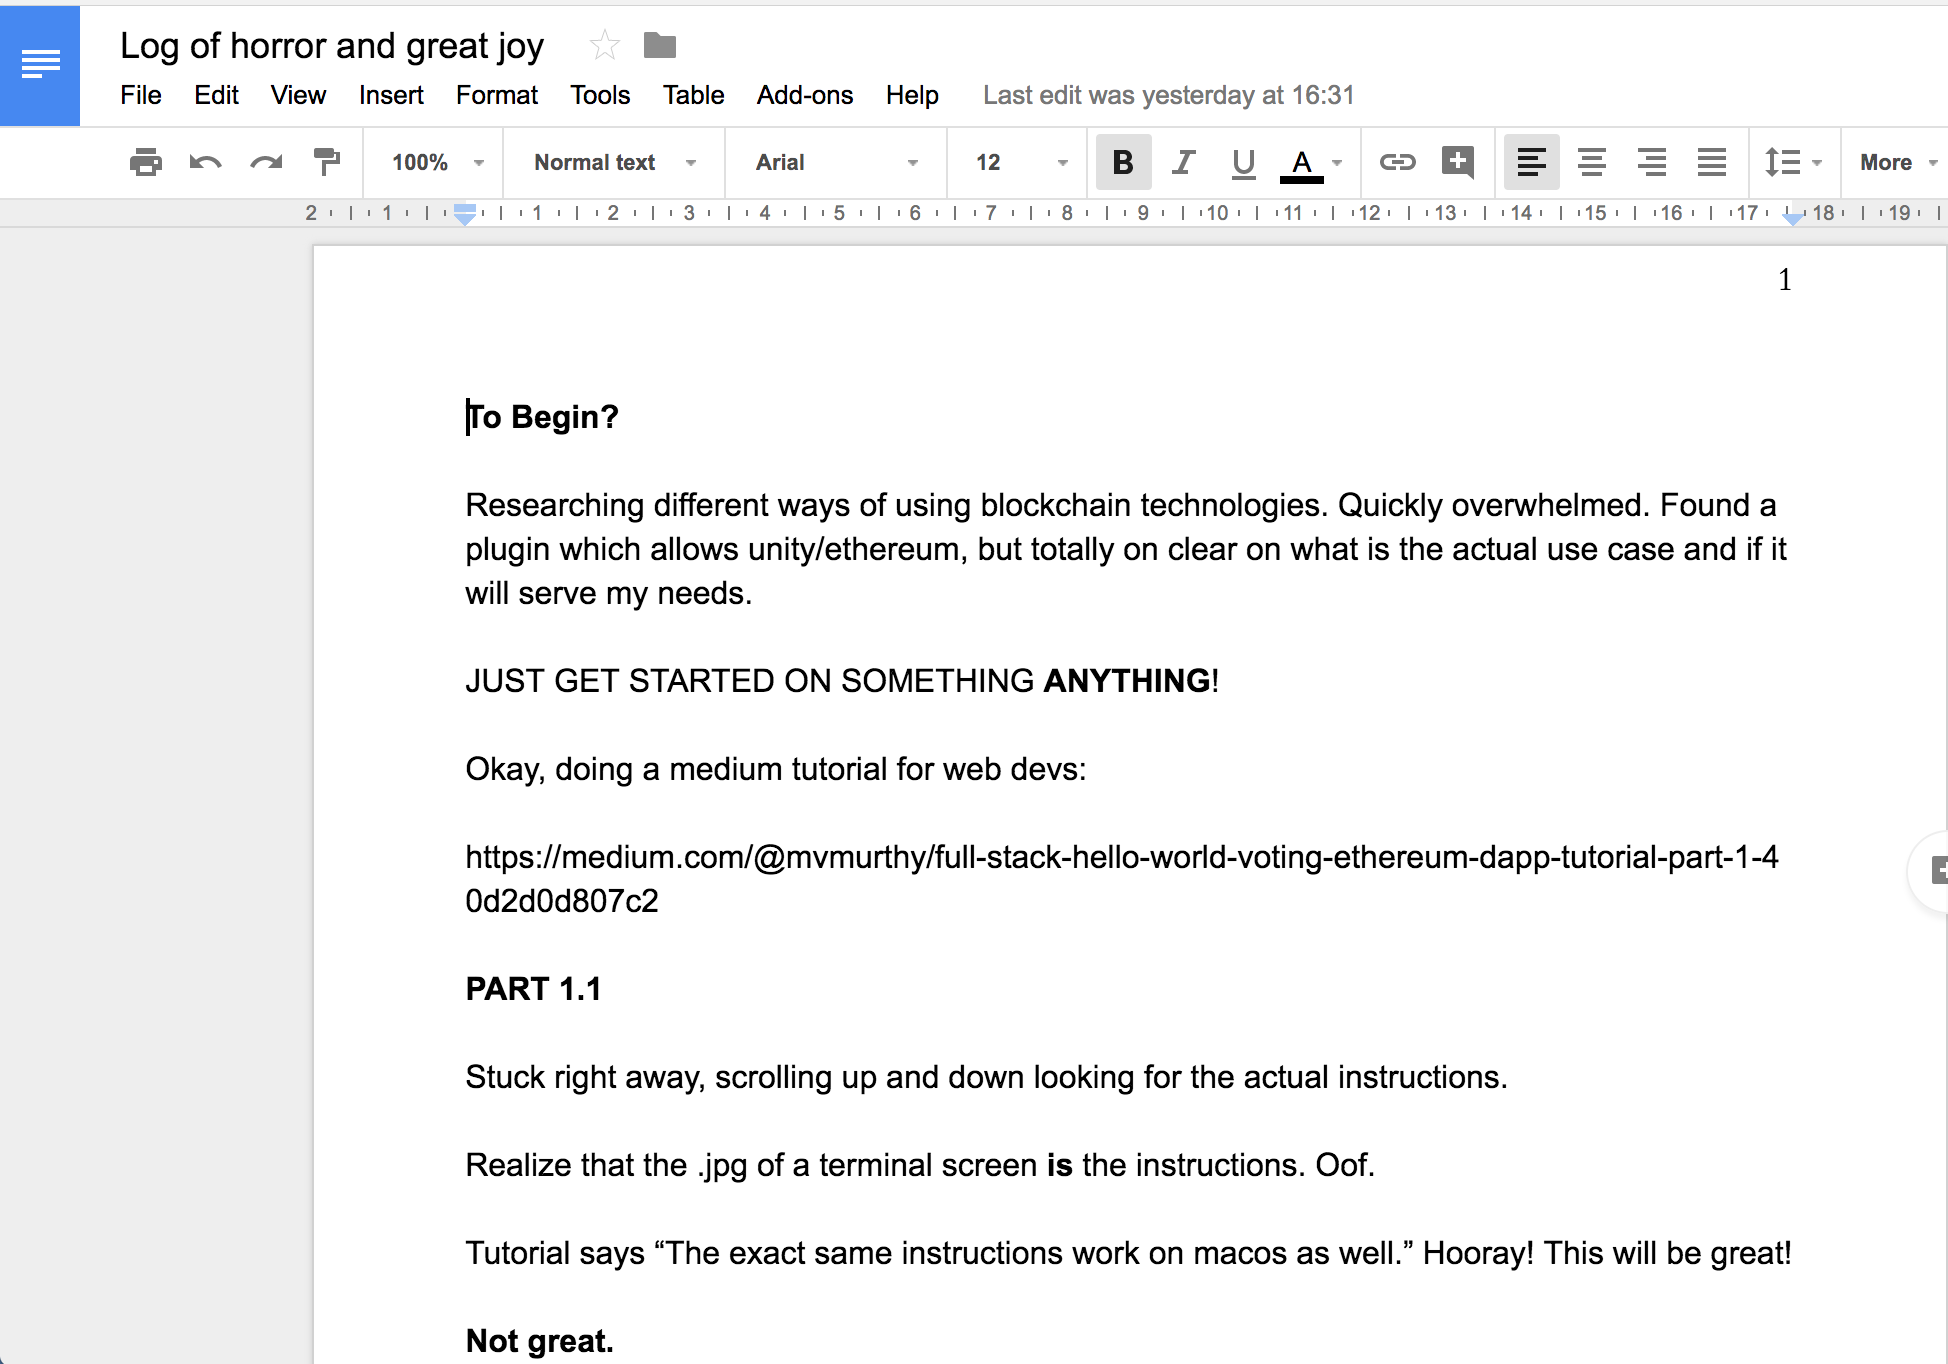Open the Add-ons menu
This screenshot has width=1948, height=1364.
click(x=804, y=95)
